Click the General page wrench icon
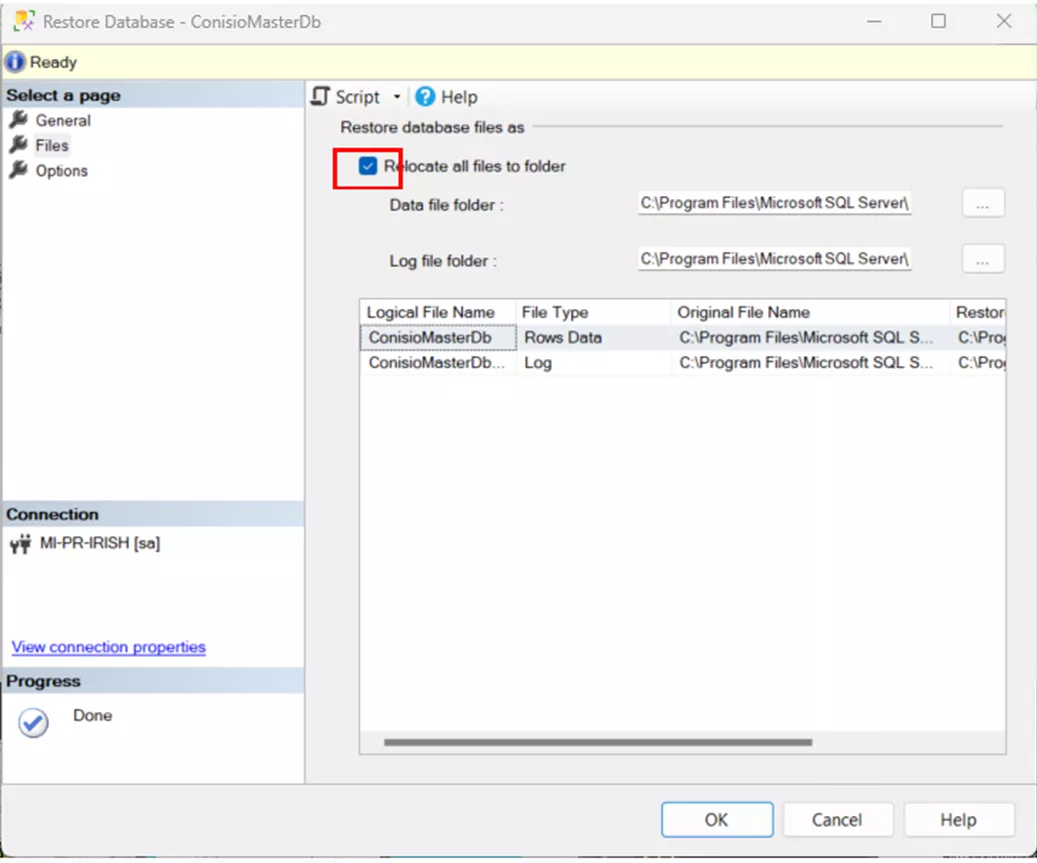Screen dimensions: 1037x863 [18, 120]
